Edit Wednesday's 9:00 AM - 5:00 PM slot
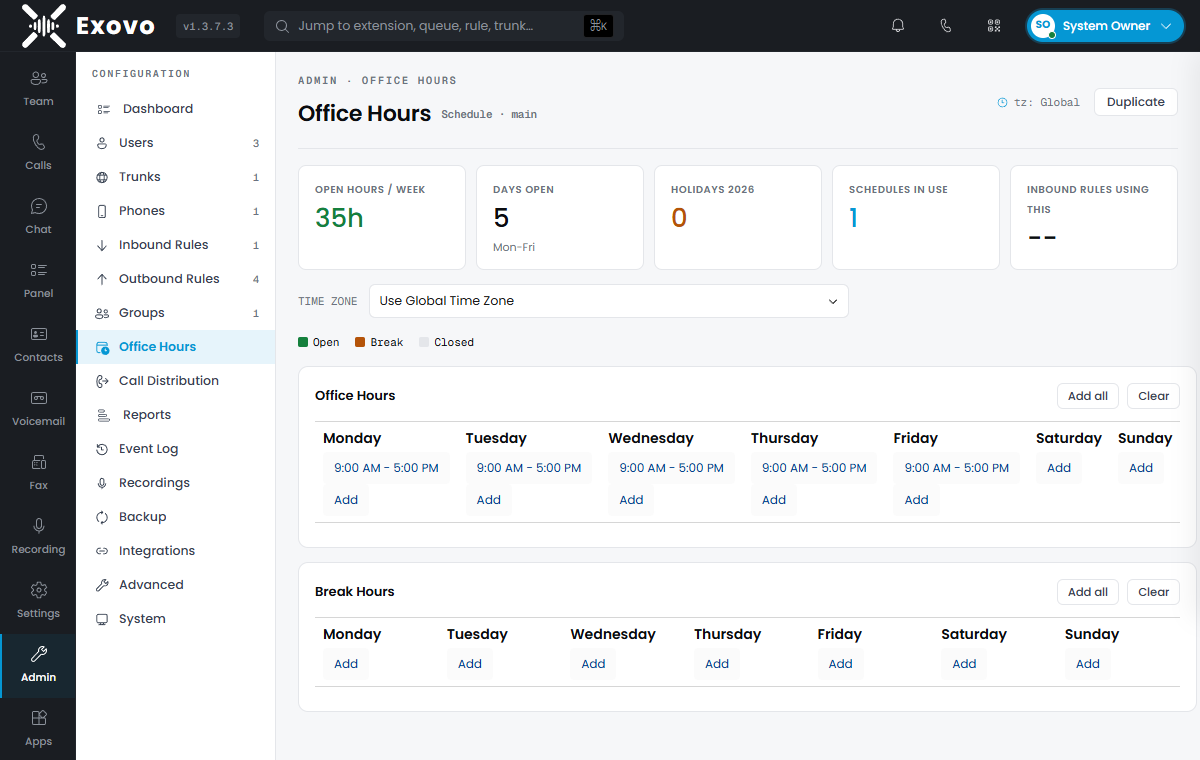Image resolution: width=1200 pixels, height=760 pixels. click(672, 468)
